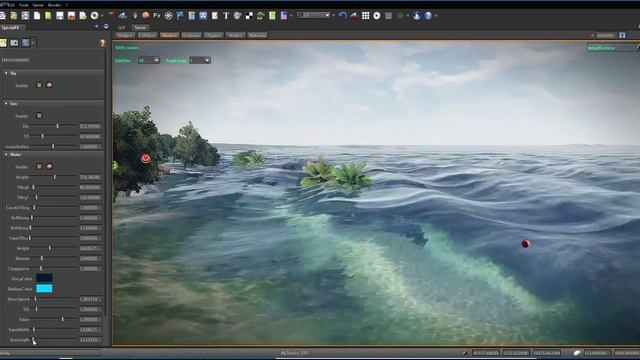Open the Angle Snap dropdown
Screen dimensions: 640x360
(200, 60)
